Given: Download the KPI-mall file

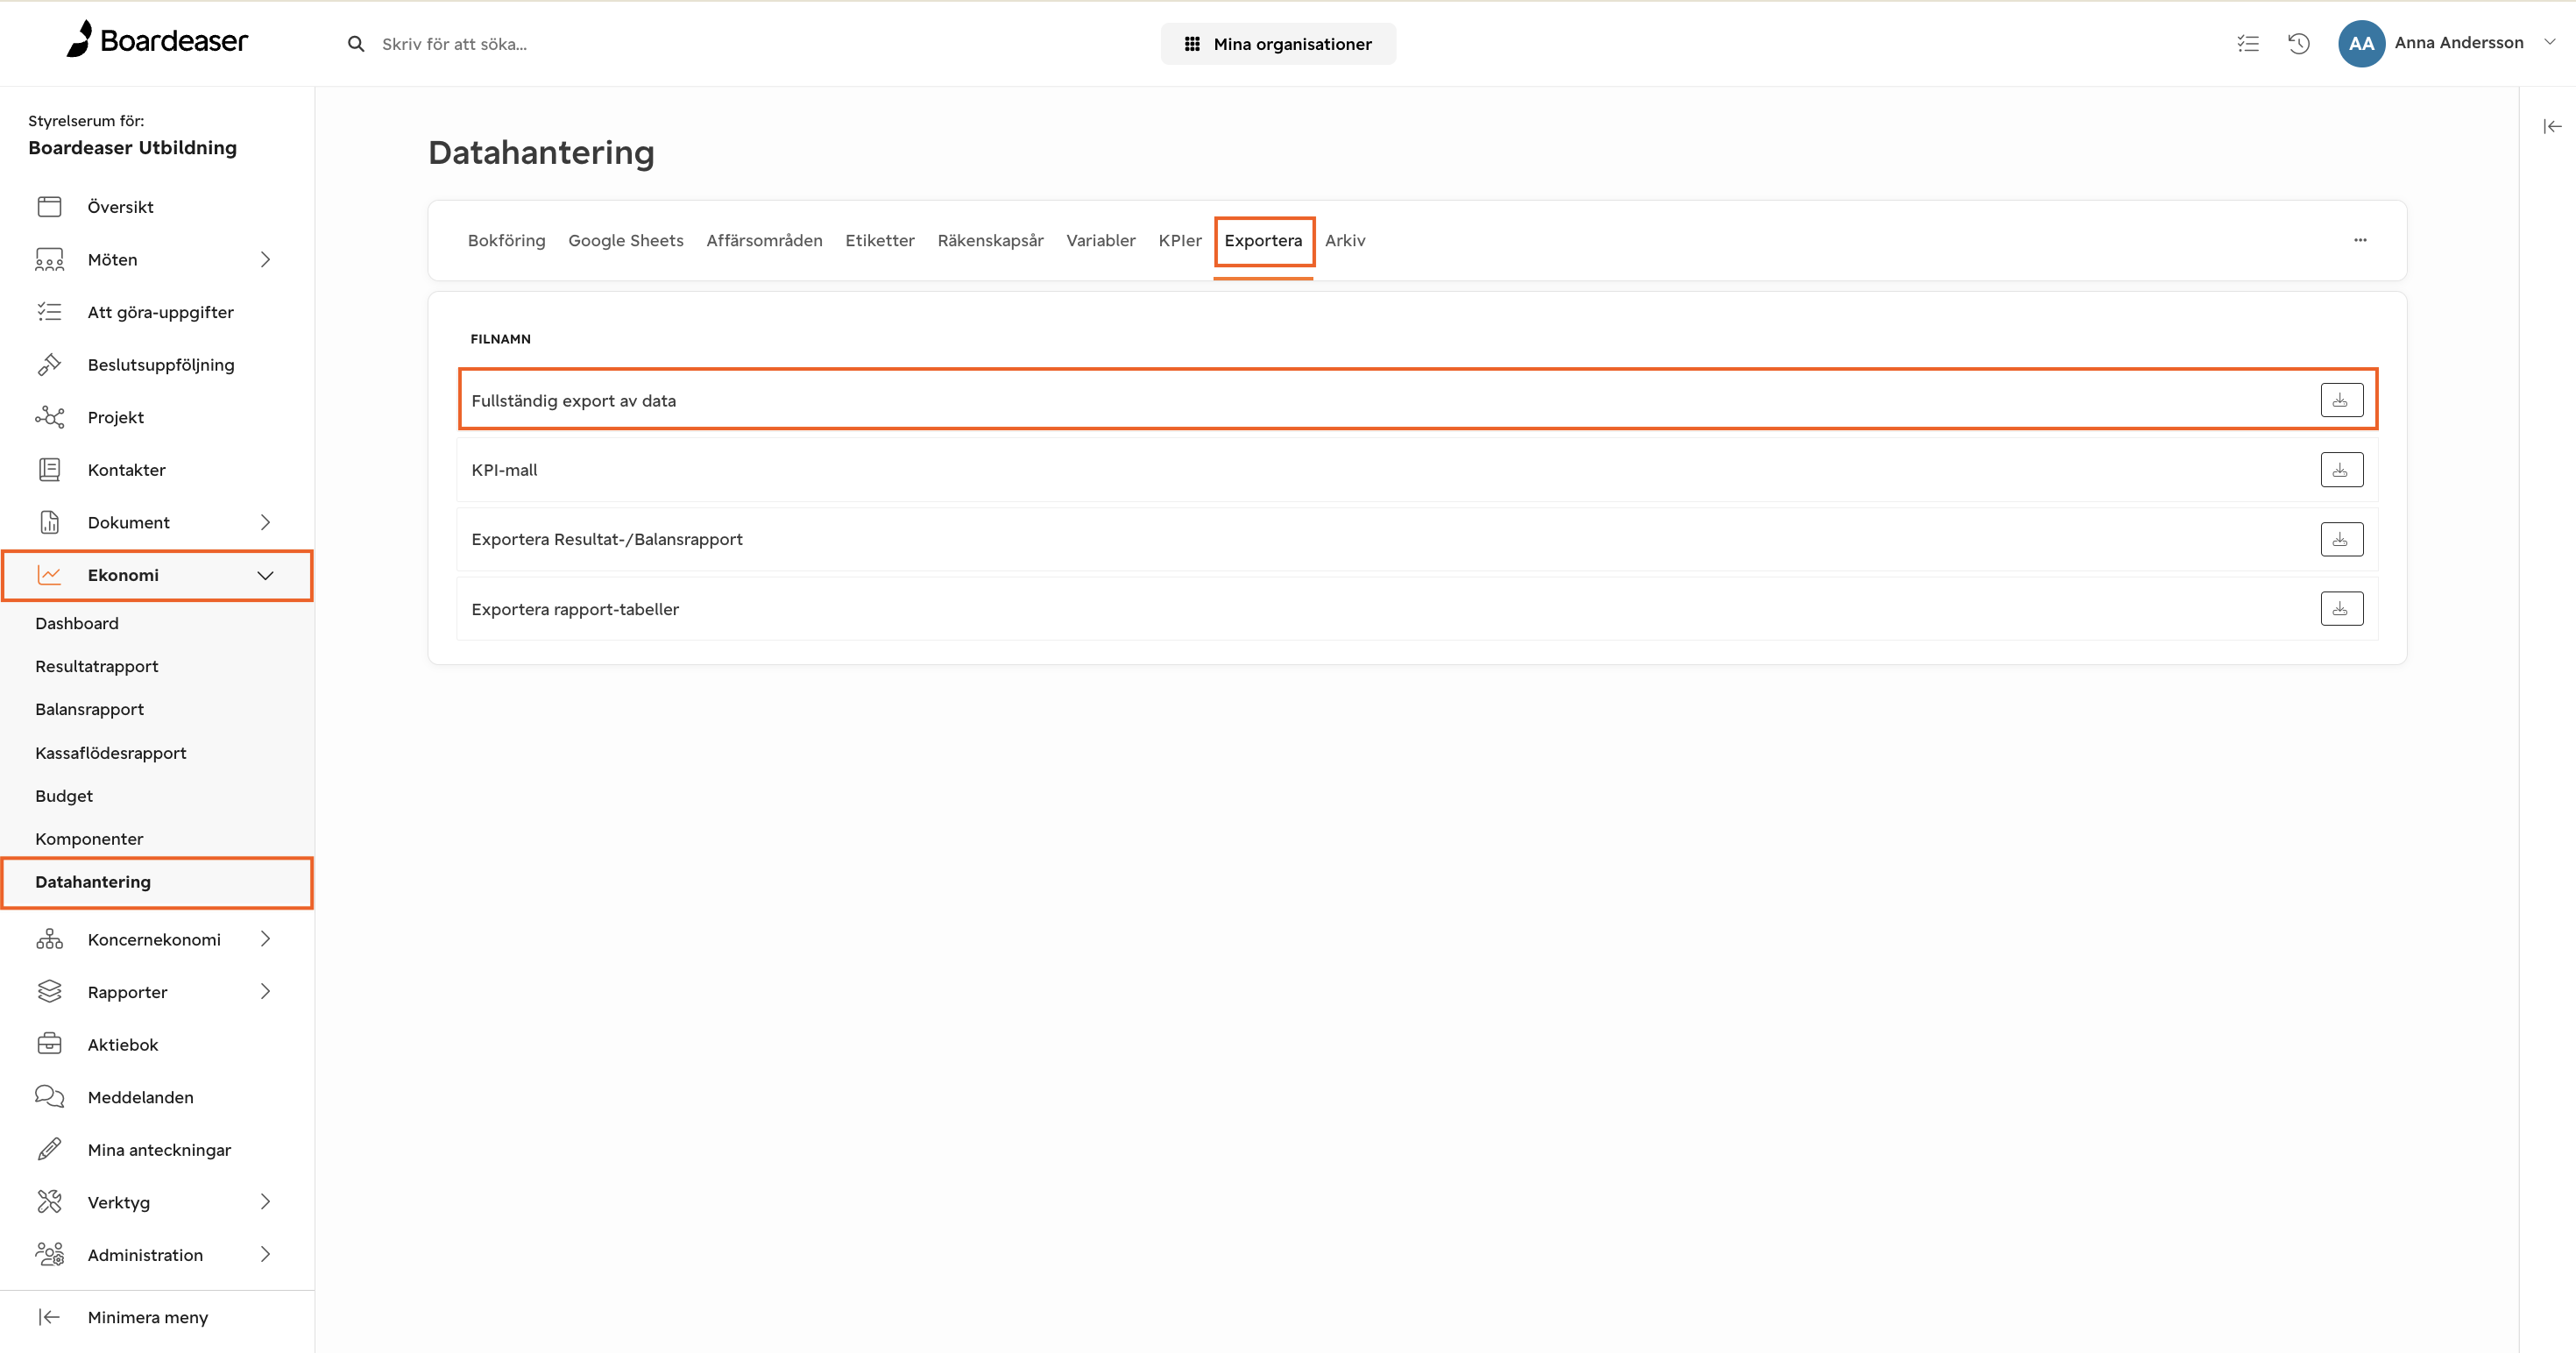Looking at the screenshot, I should (x=2341, y=470).
